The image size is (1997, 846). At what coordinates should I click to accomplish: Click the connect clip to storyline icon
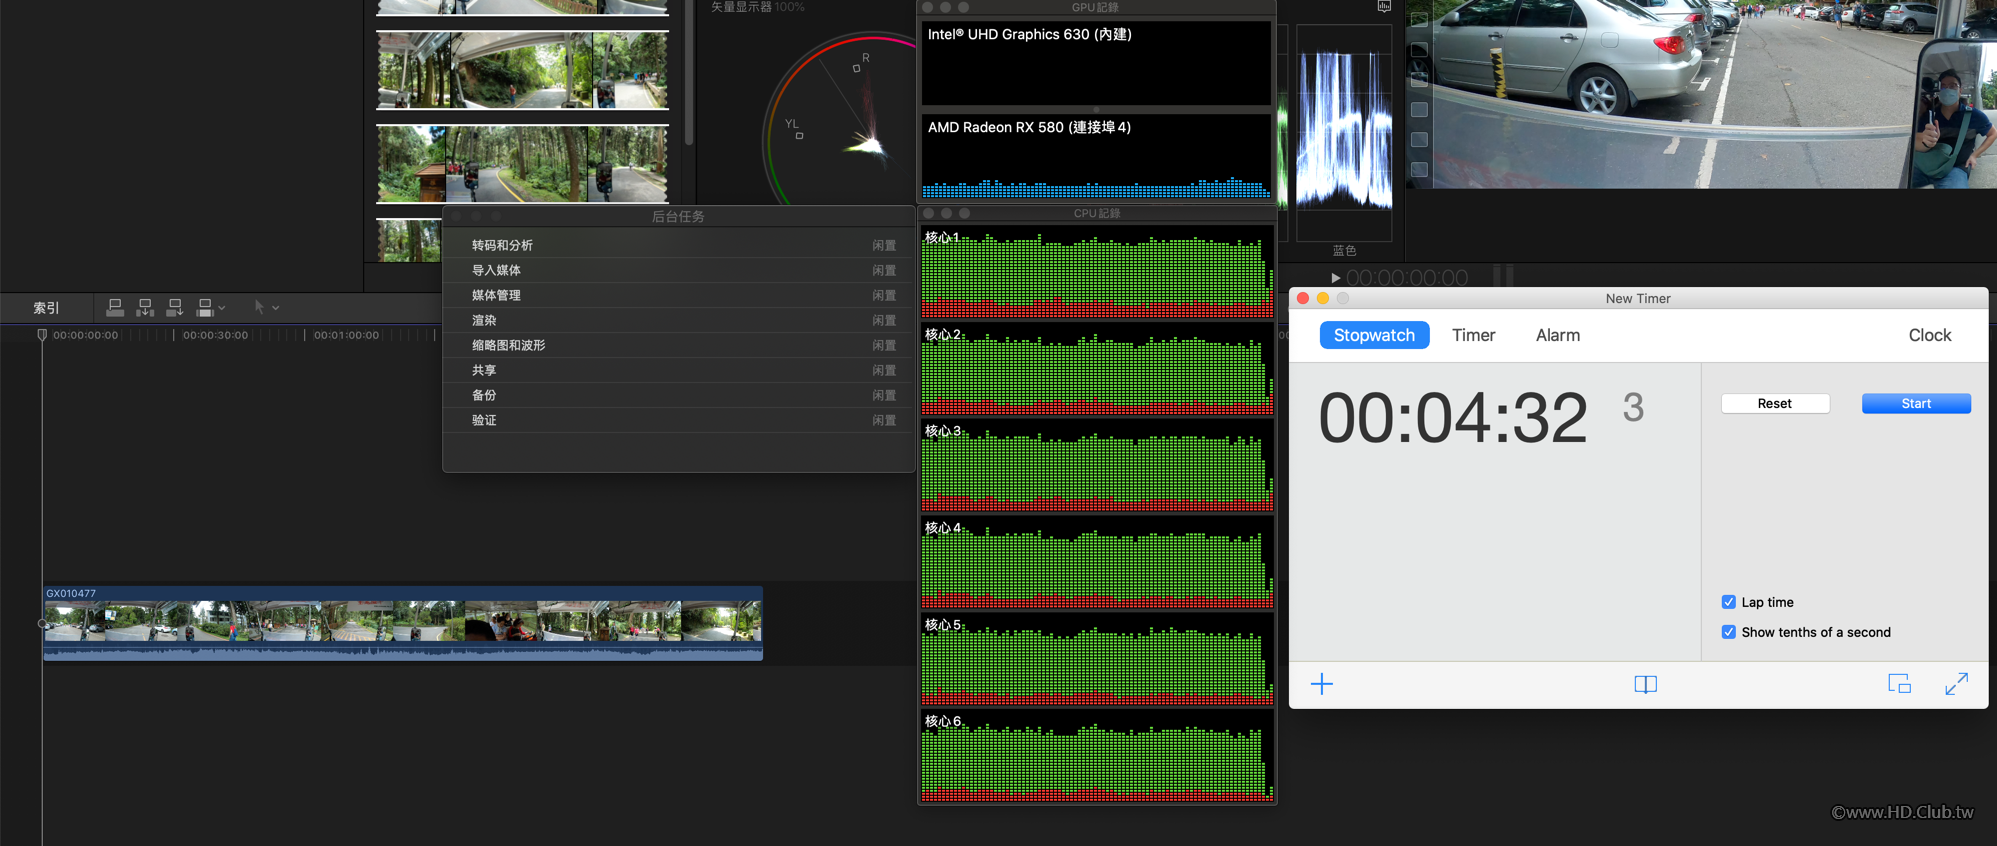[x=115, y=307]
